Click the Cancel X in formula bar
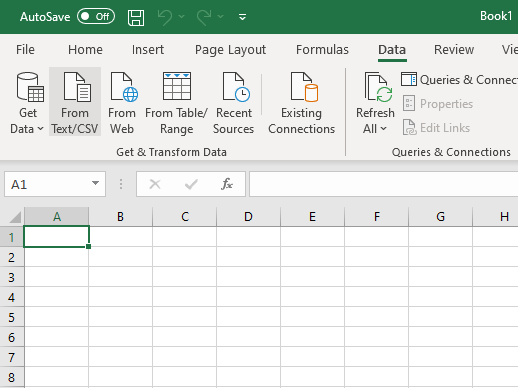Screen dimensions: 518x388 [155, 184]
